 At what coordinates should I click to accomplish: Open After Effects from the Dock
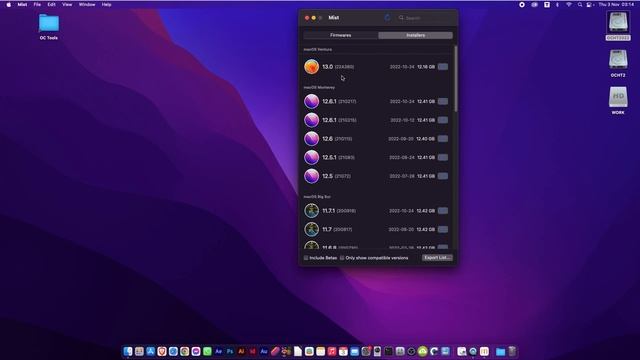(218, 351)
